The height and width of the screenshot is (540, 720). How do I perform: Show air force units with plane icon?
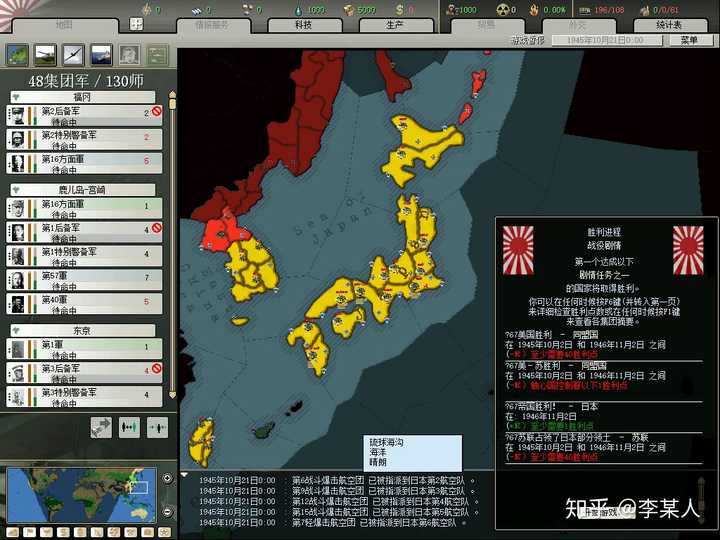(73, 55)
